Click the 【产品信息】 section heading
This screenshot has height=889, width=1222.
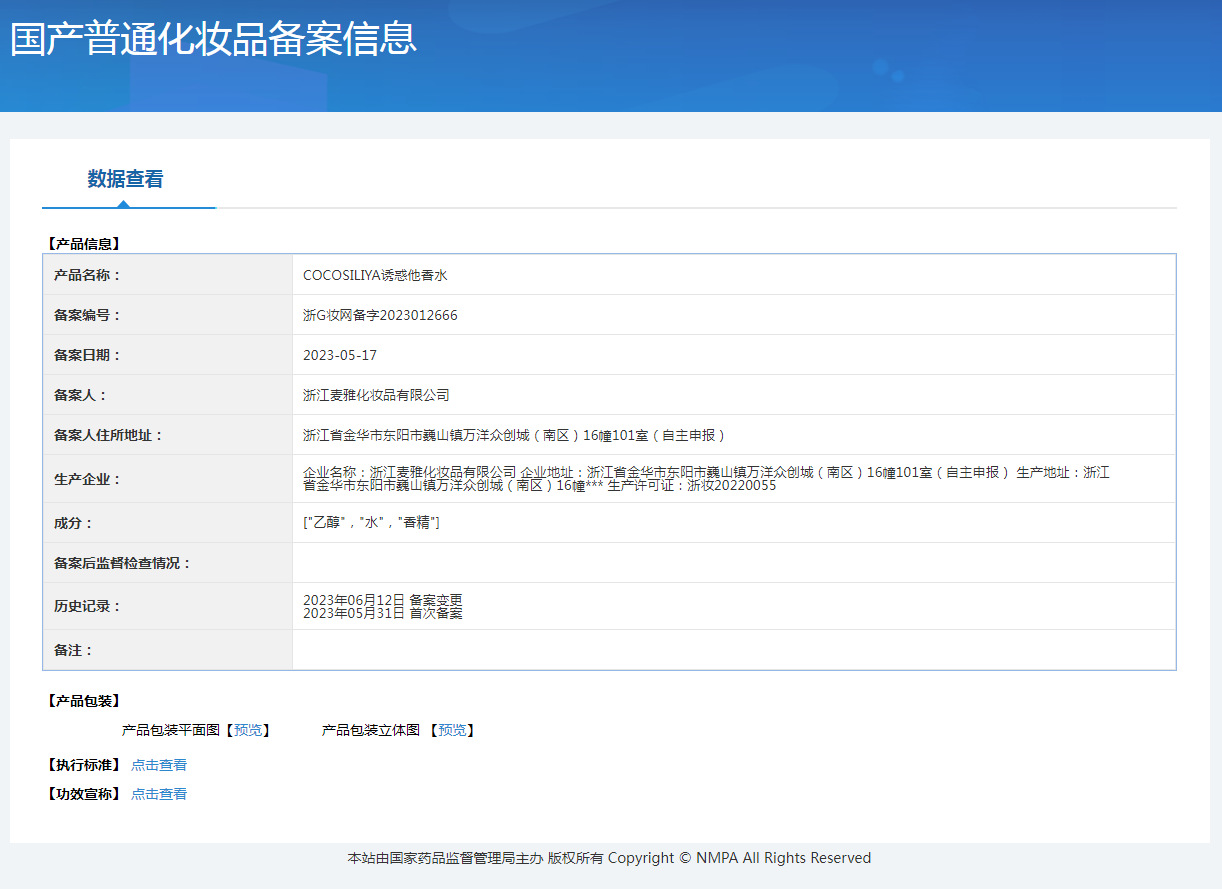[x=84, y=244]
